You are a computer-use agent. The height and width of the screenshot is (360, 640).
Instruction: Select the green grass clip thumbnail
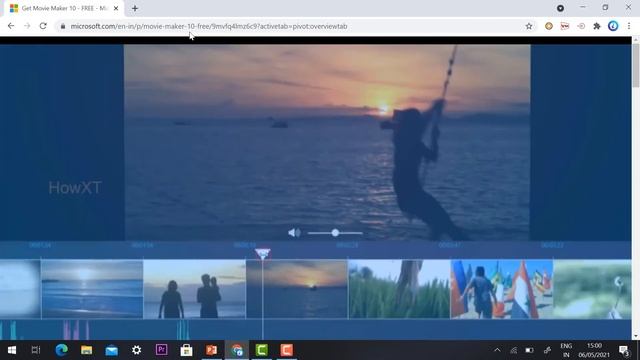(x=399, y=289)
